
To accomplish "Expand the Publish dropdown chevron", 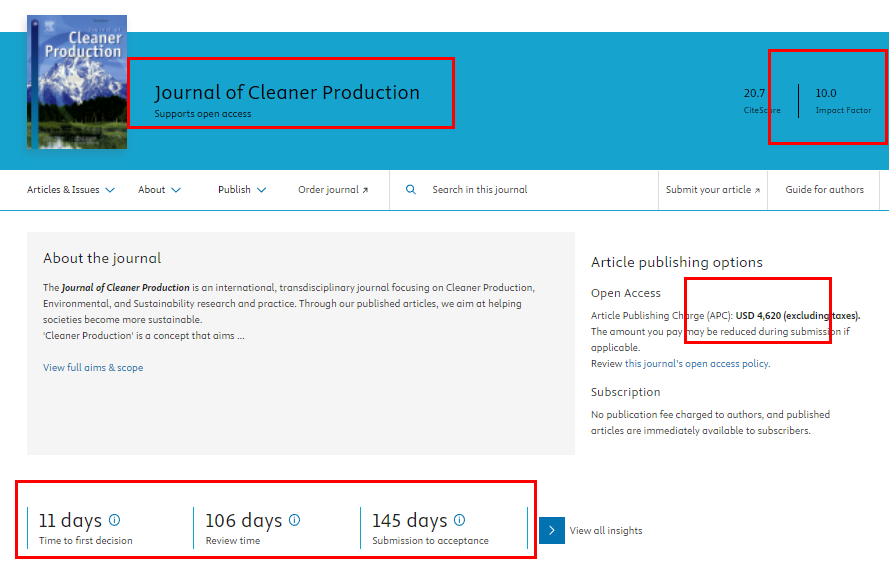I will coord(261,190).
